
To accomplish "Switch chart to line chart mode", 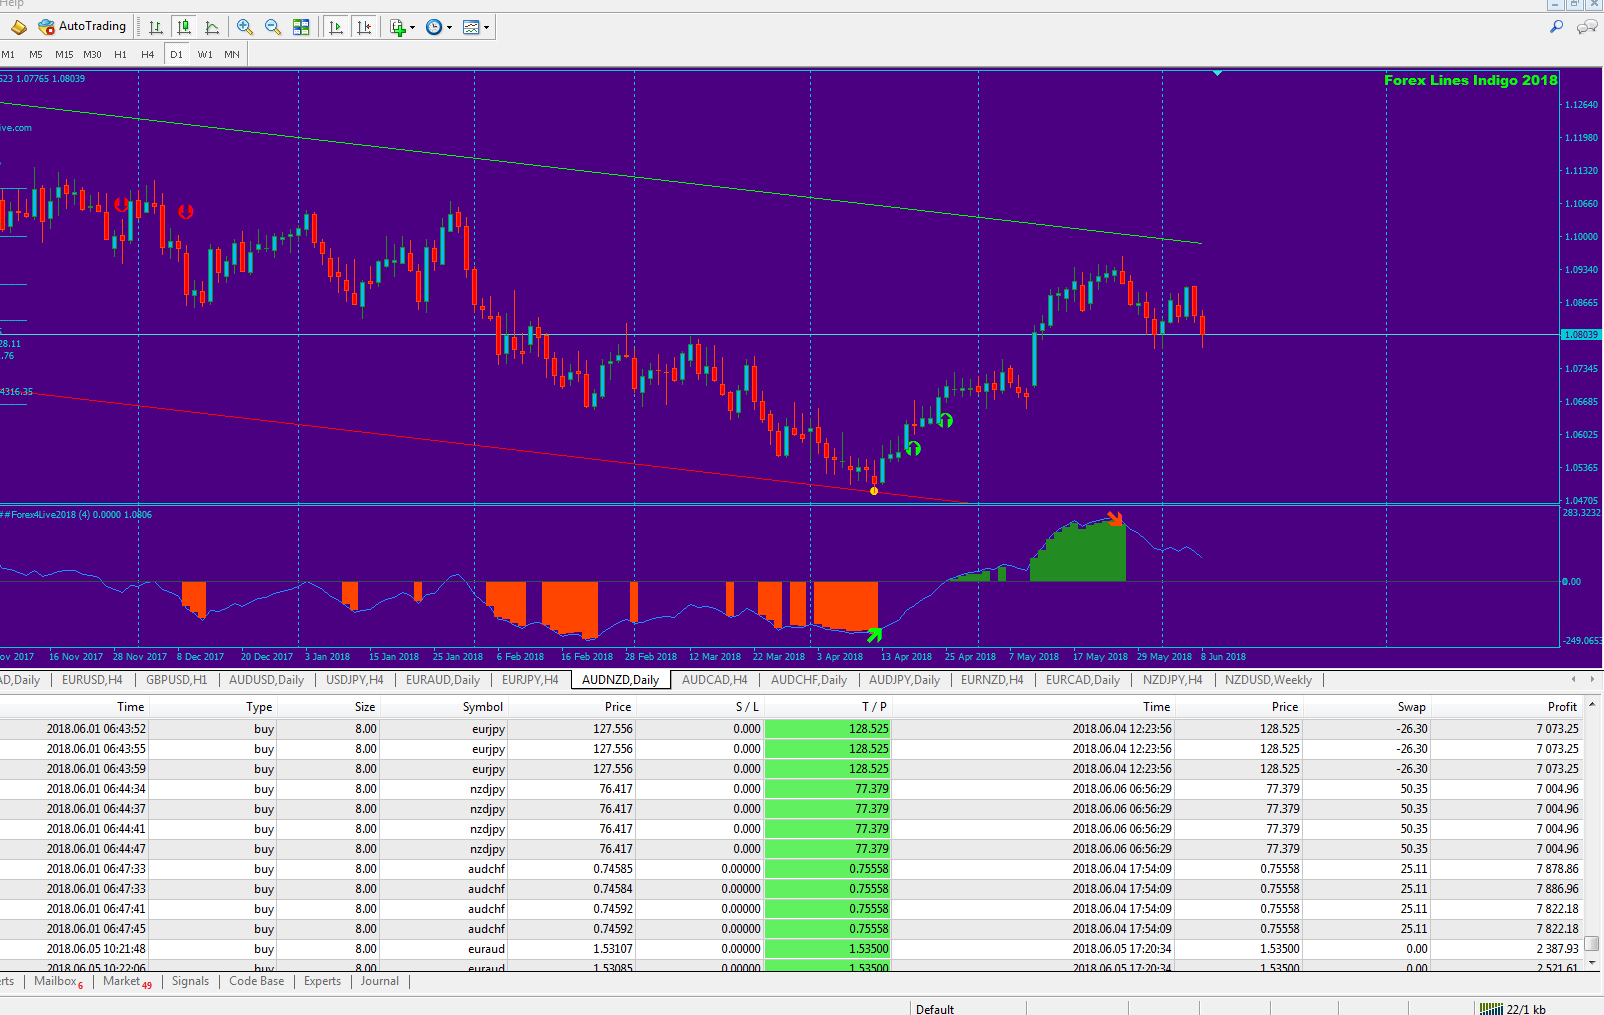I will 212,27.
